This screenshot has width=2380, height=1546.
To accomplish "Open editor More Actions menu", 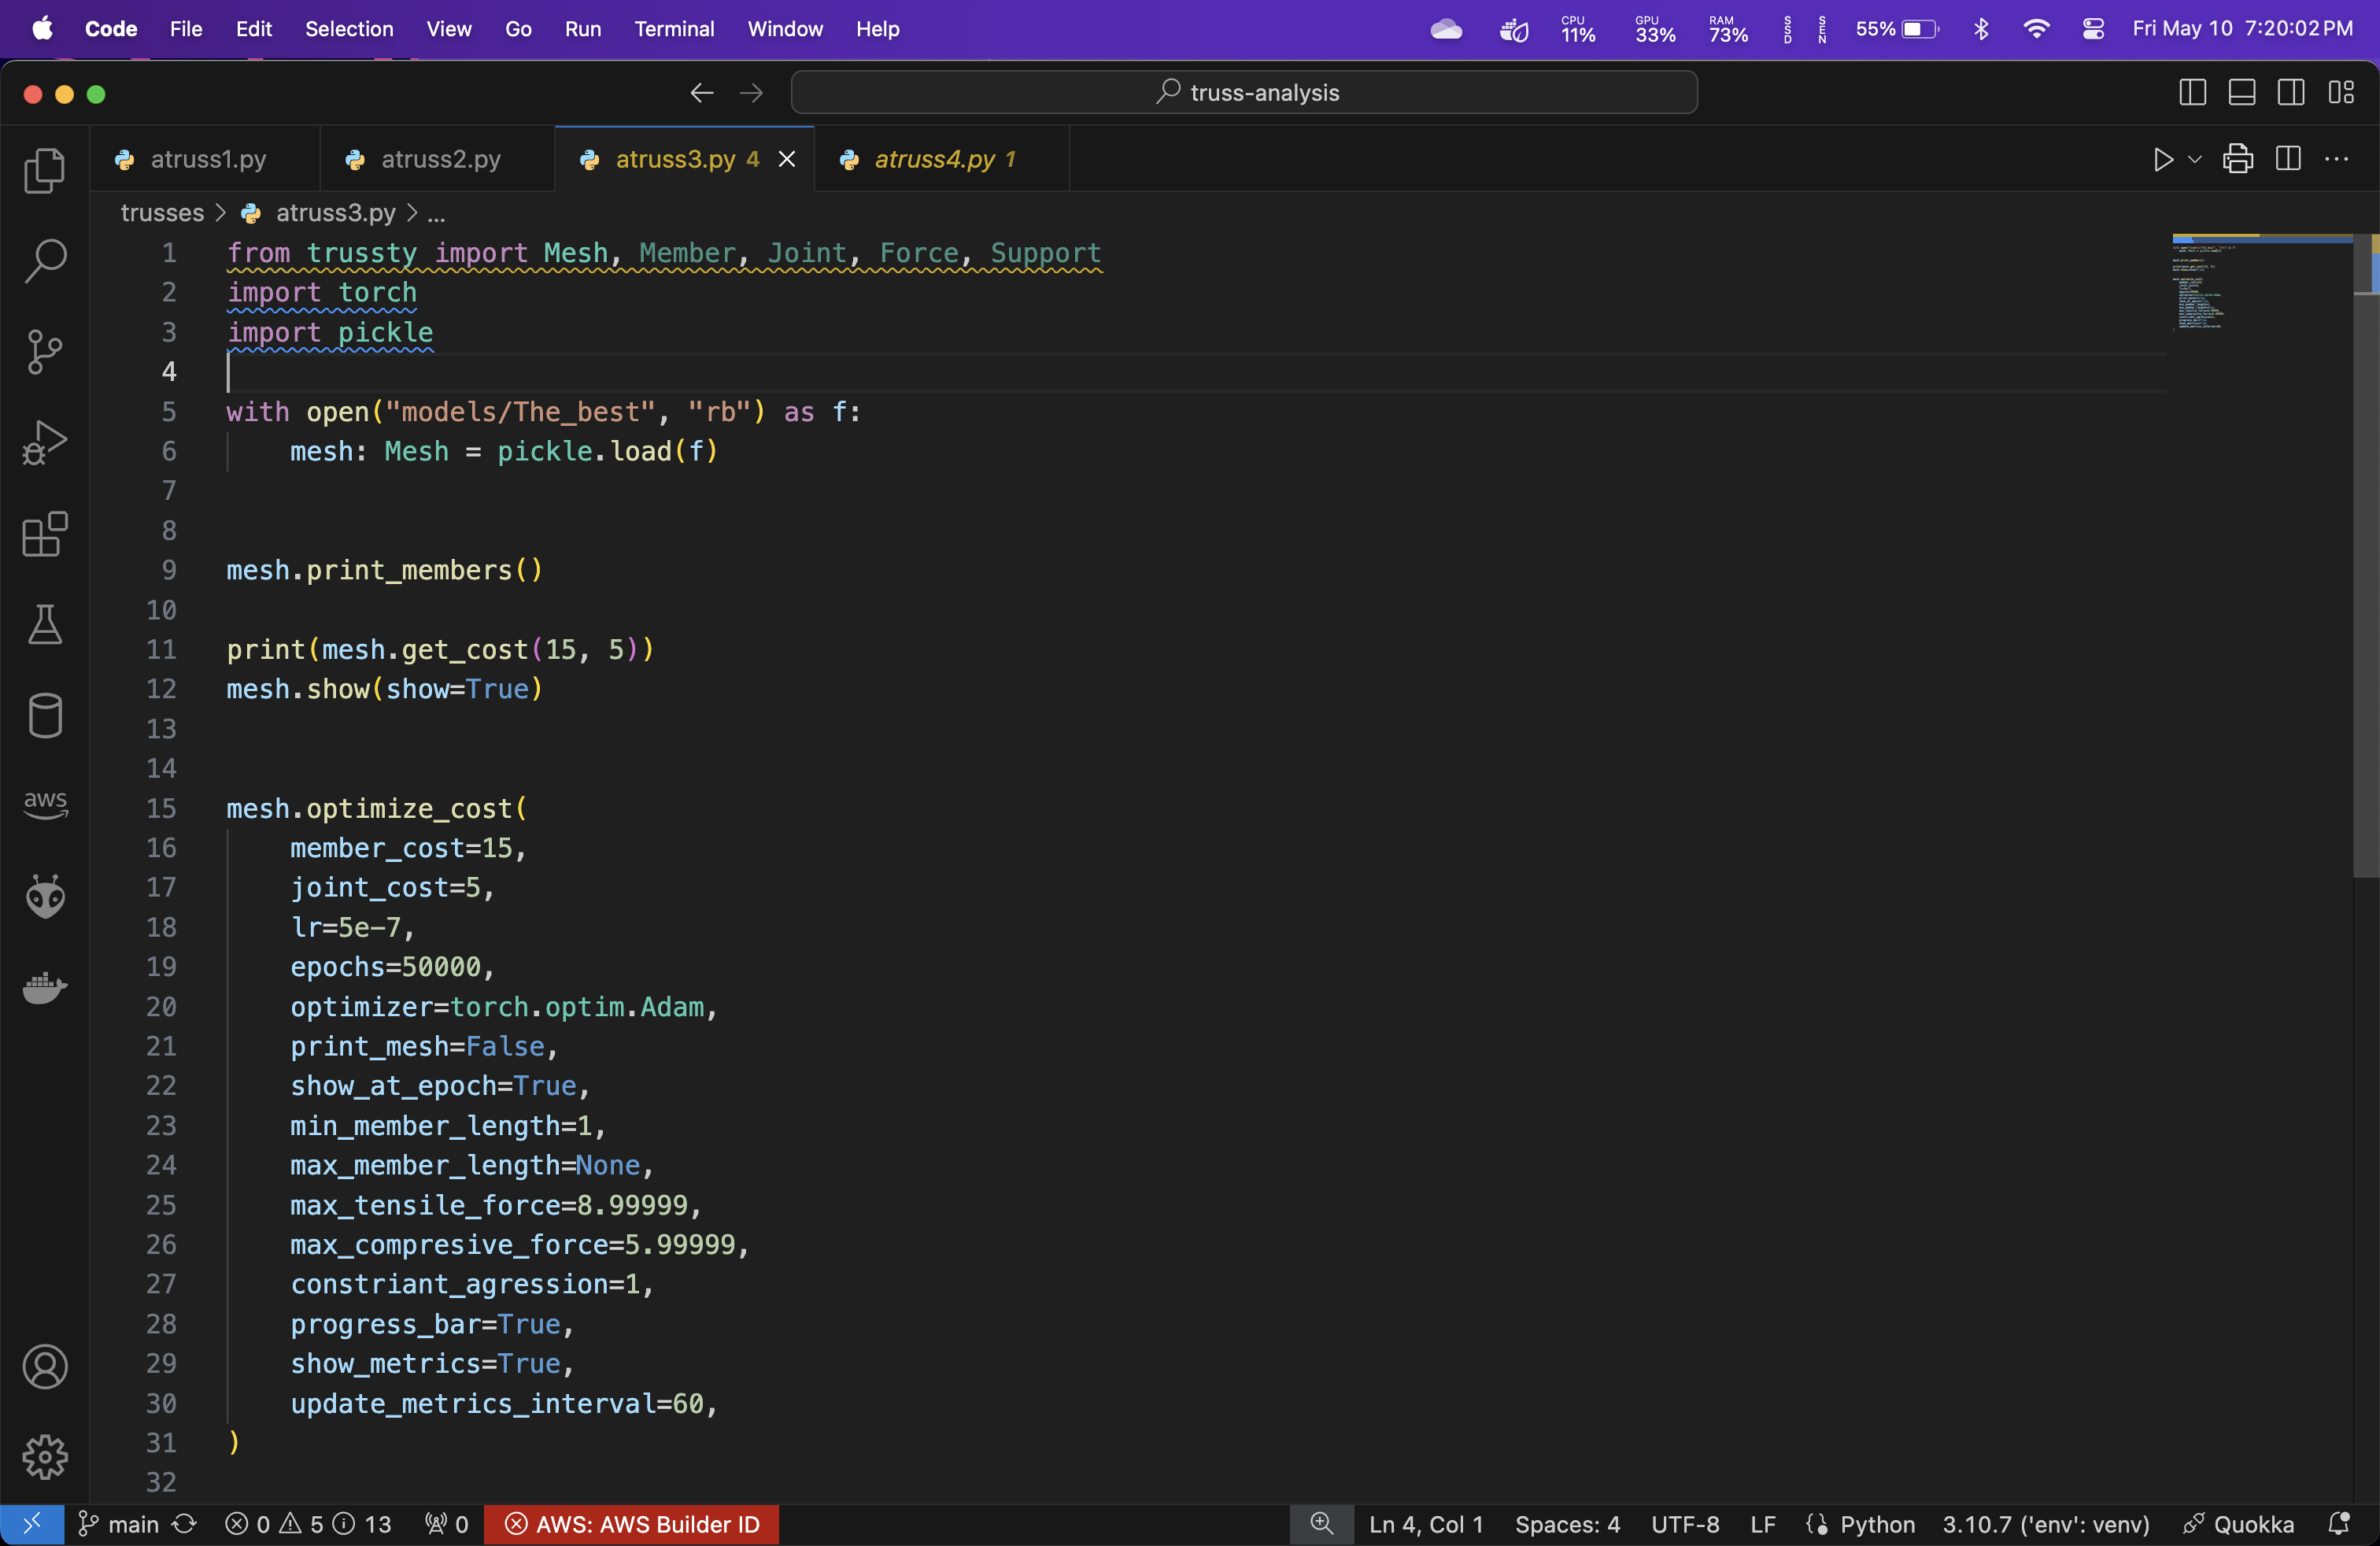I will pyautogui.click(x=2337, y=159).
